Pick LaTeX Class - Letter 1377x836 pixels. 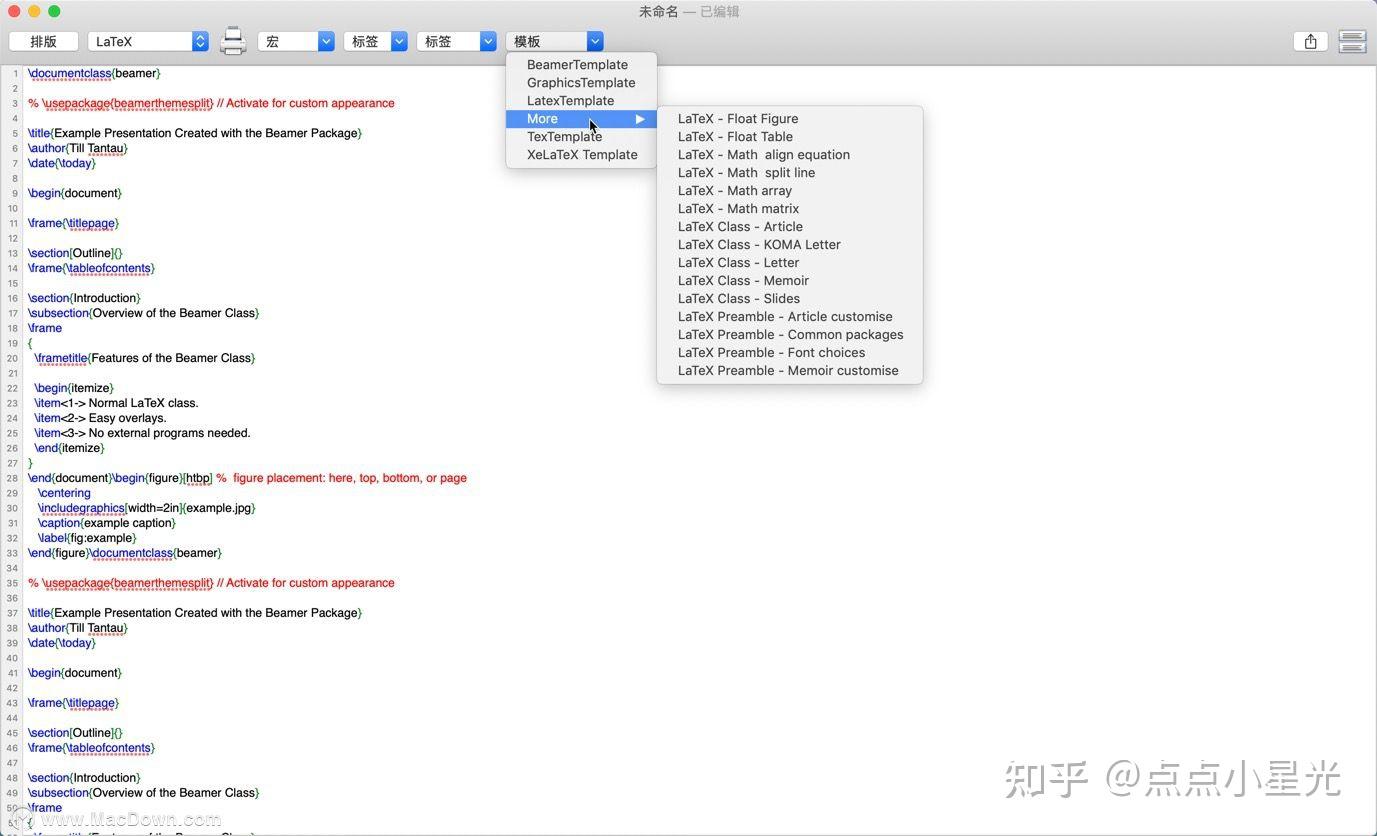pyautogui.click(x=789, y=263)
